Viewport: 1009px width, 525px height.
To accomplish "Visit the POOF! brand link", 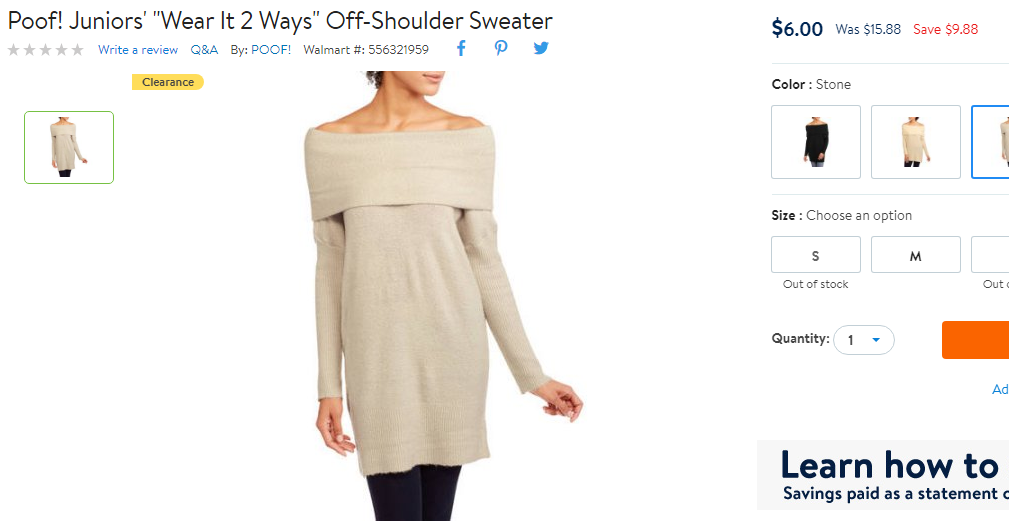I will coord(271,50).
